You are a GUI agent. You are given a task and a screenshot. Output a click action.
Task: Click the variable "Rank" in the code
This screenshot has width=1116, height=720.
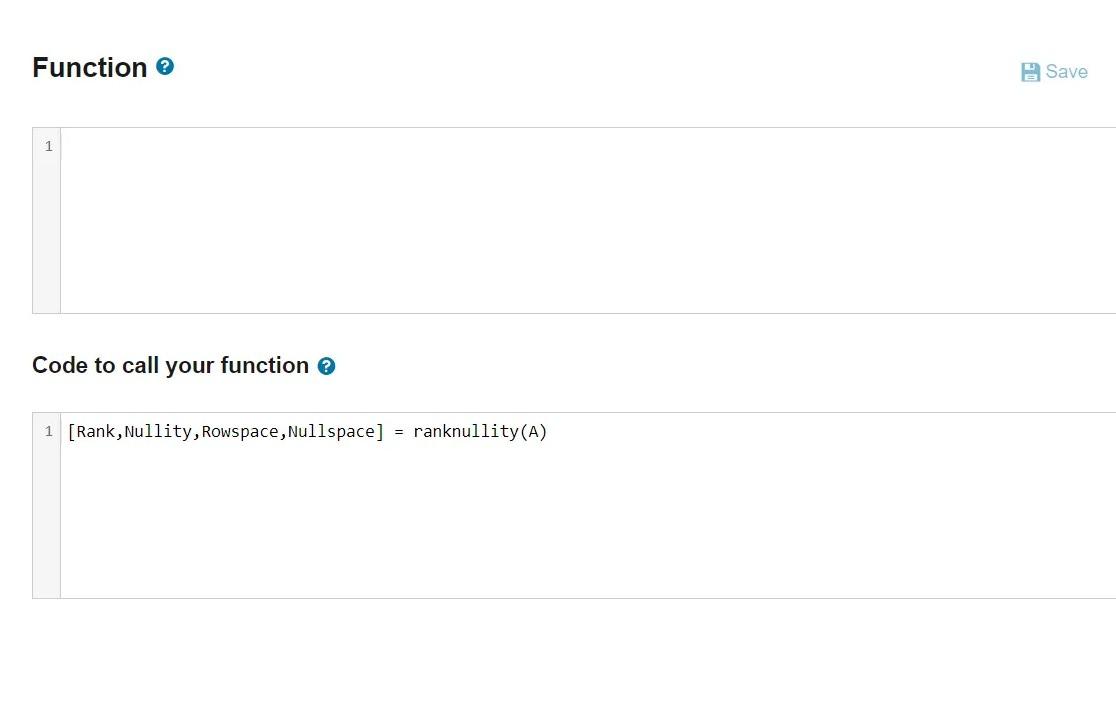tap(95, 431)
